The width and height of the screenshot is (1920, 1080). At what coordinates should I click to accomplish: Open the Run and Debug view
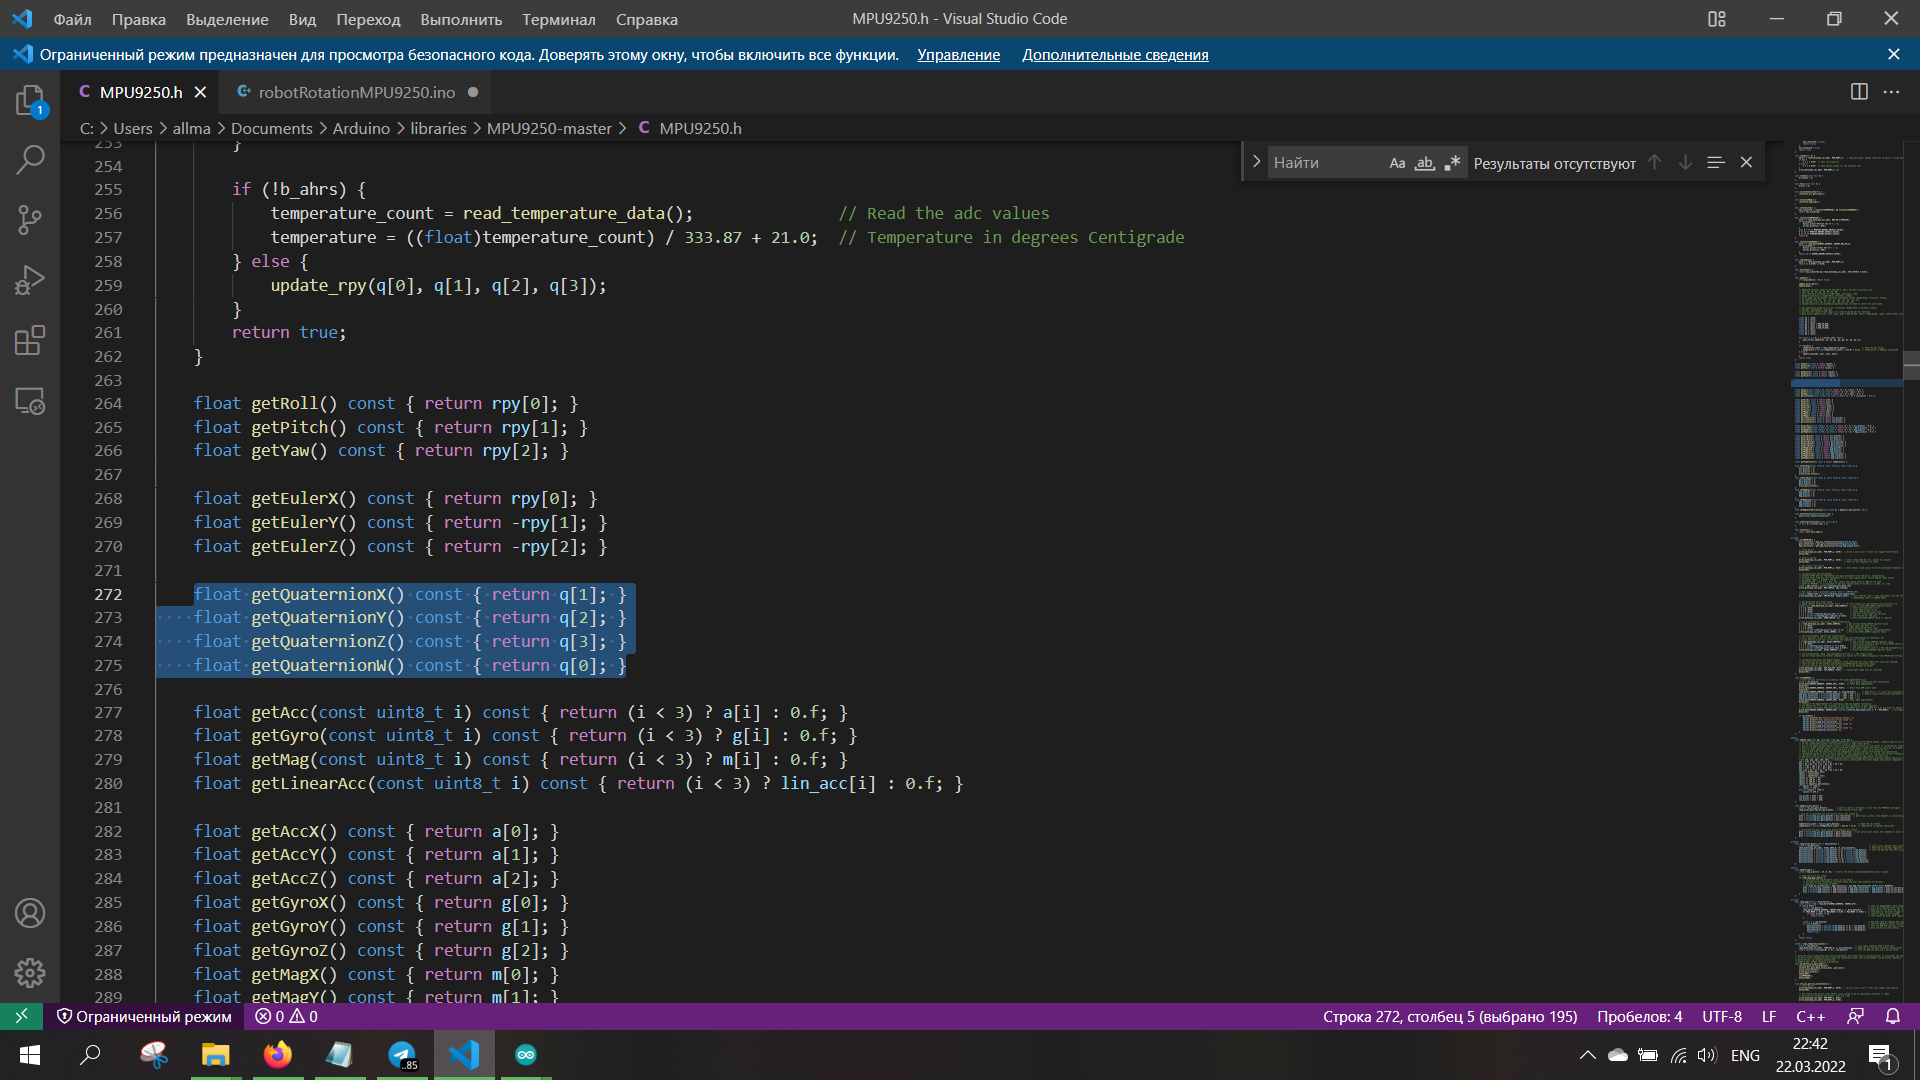(30, 280)
